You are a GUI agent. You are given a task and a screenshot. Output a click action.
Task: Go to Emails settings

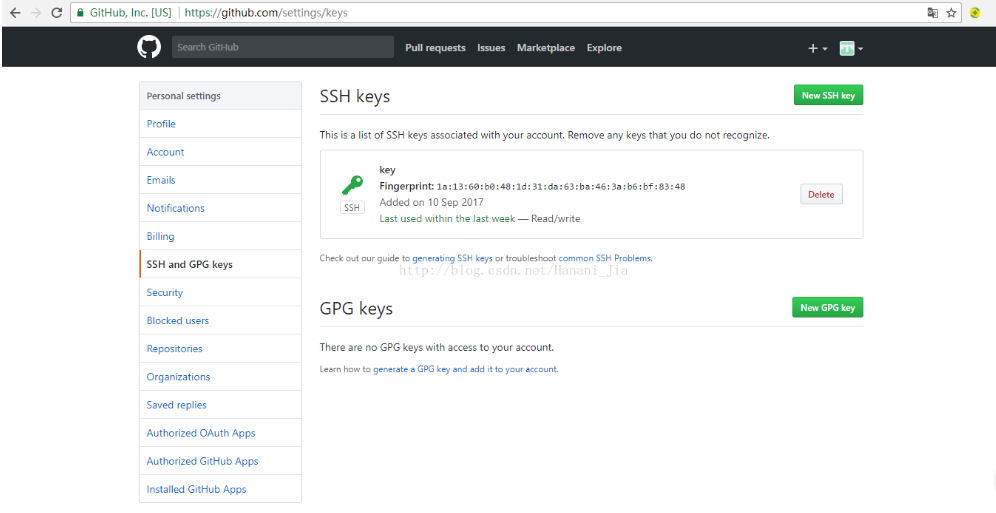tap(220, 180)
